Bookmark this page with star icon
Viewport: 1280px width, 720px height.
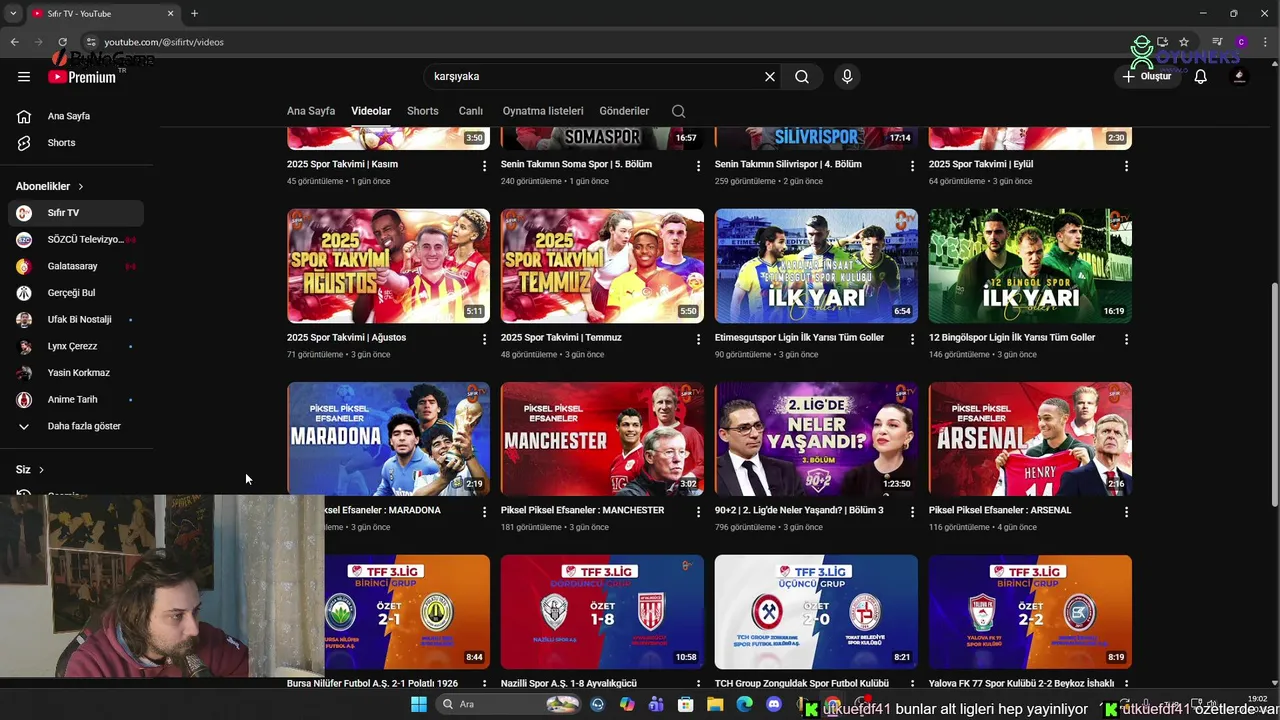pyautogui.click(x=1184, y=42)
